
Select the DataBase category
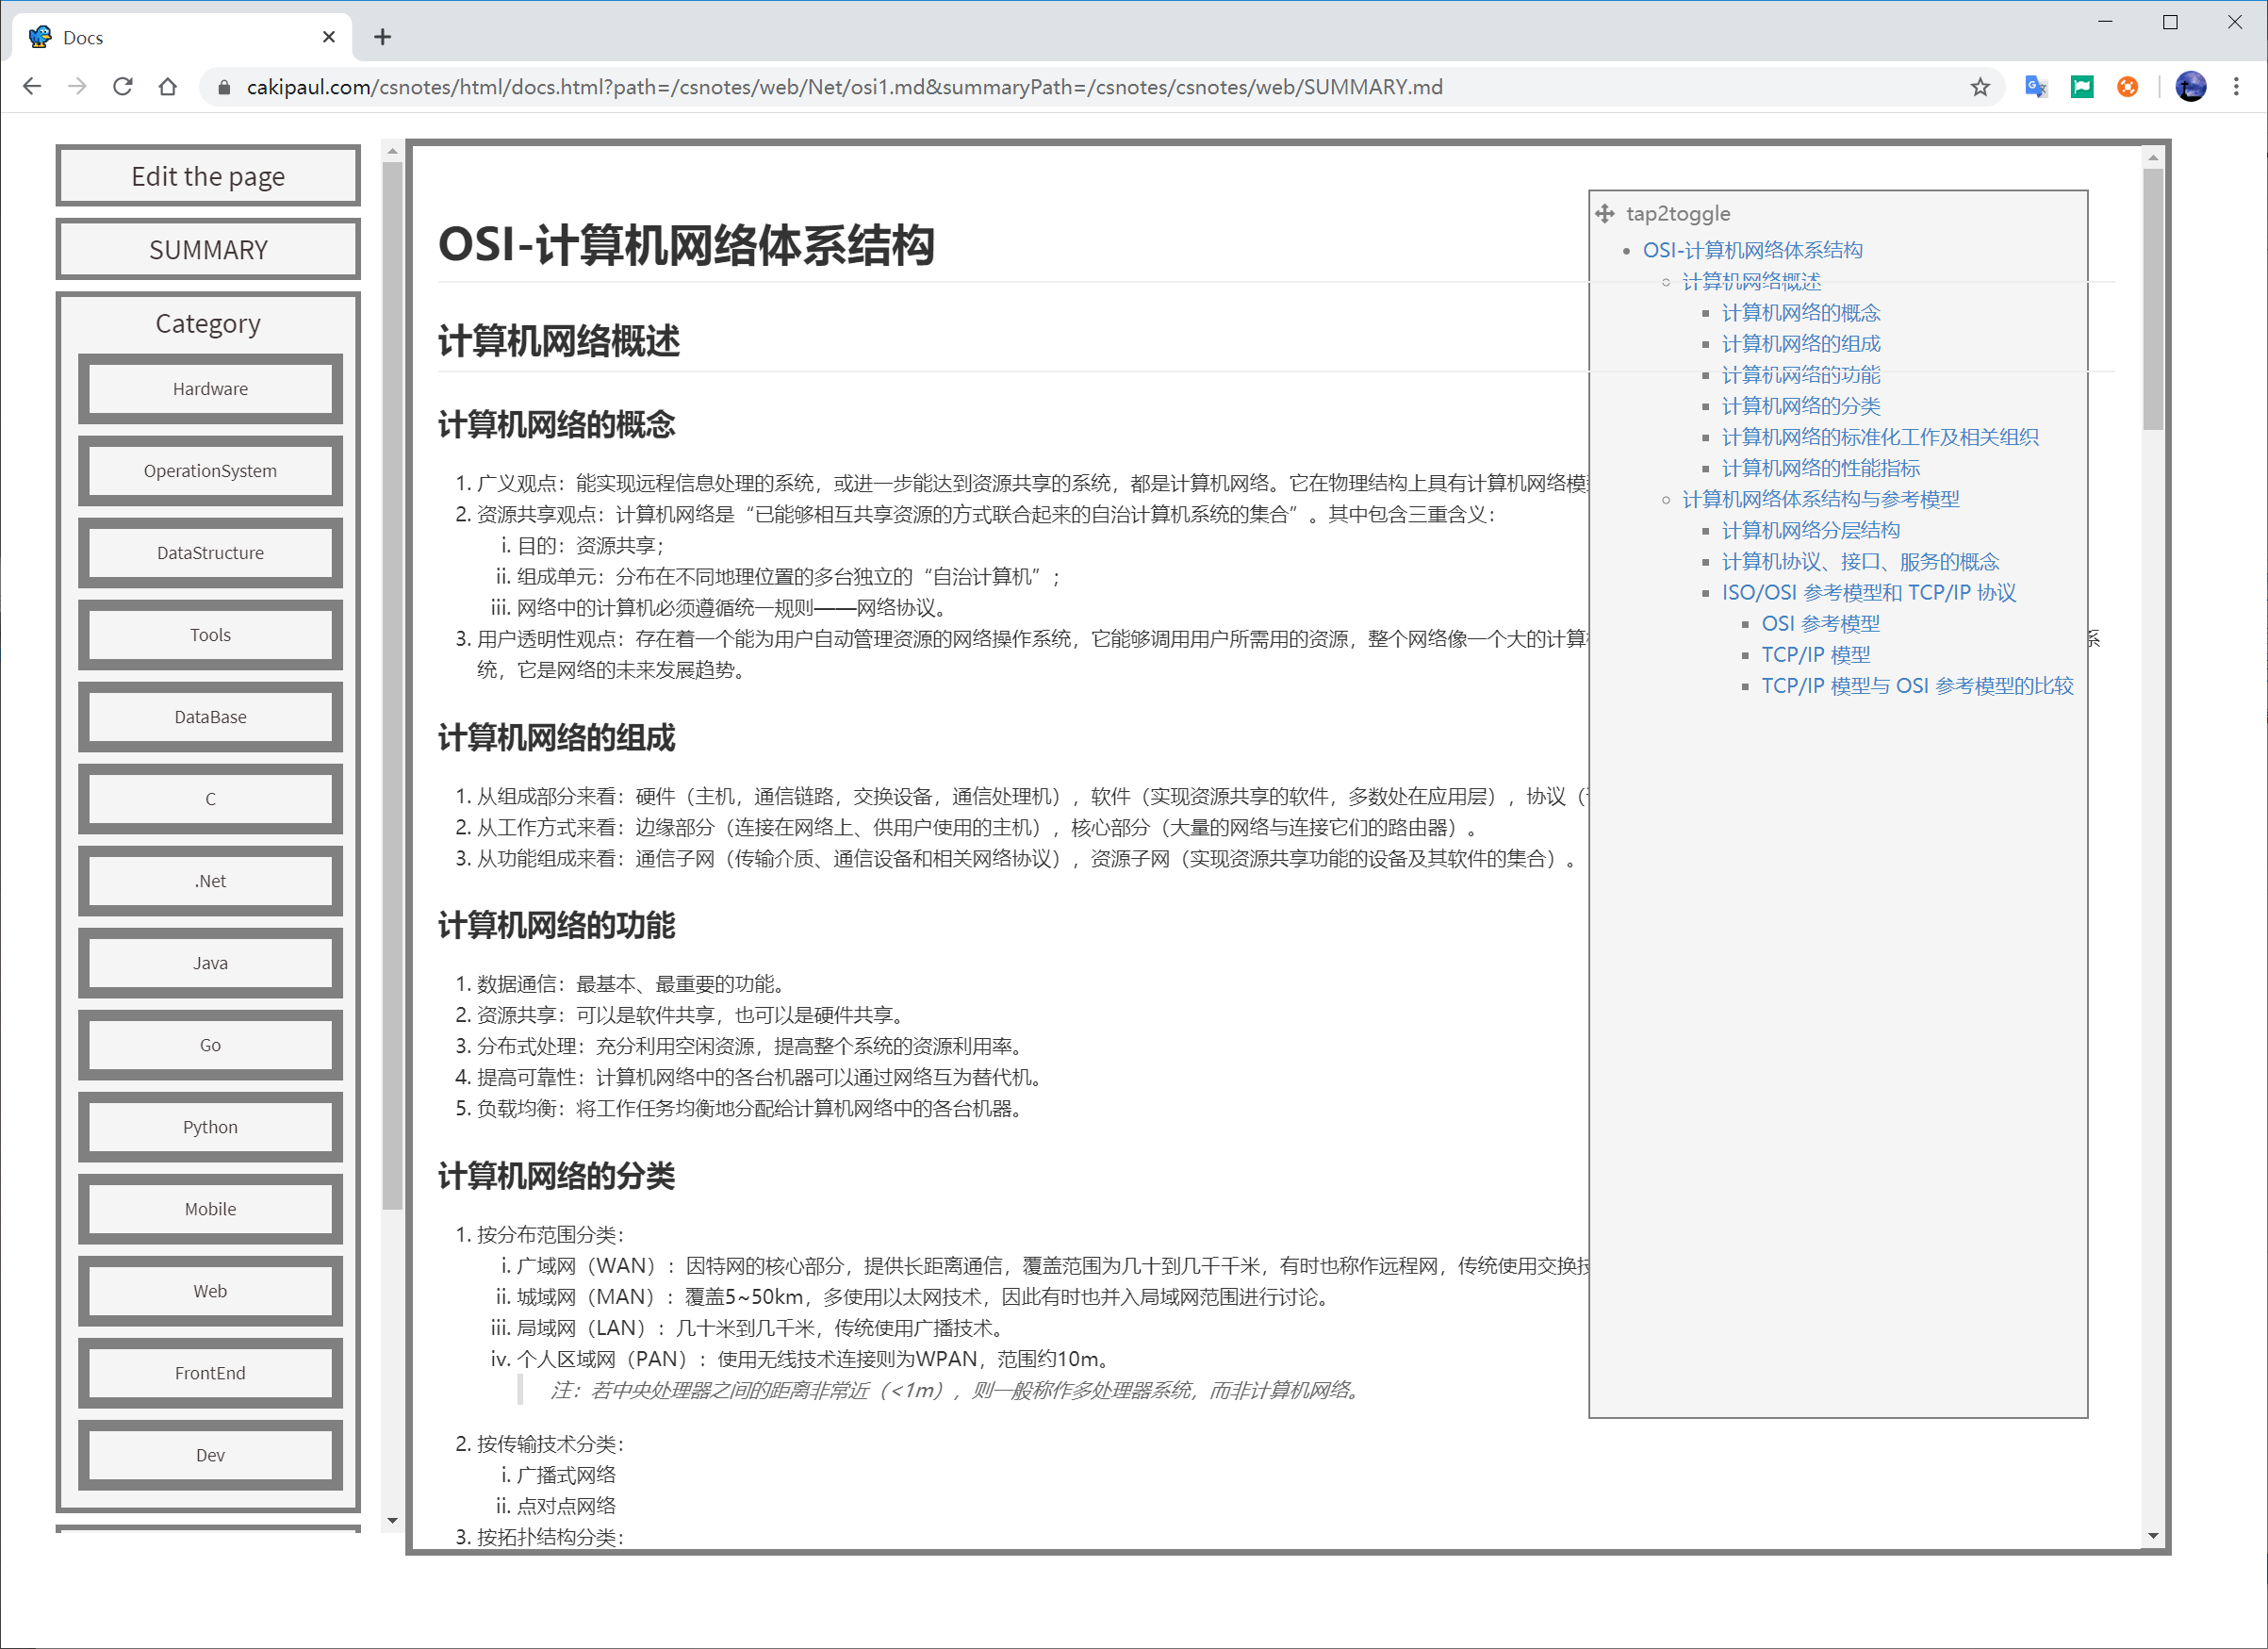point(210,717)
